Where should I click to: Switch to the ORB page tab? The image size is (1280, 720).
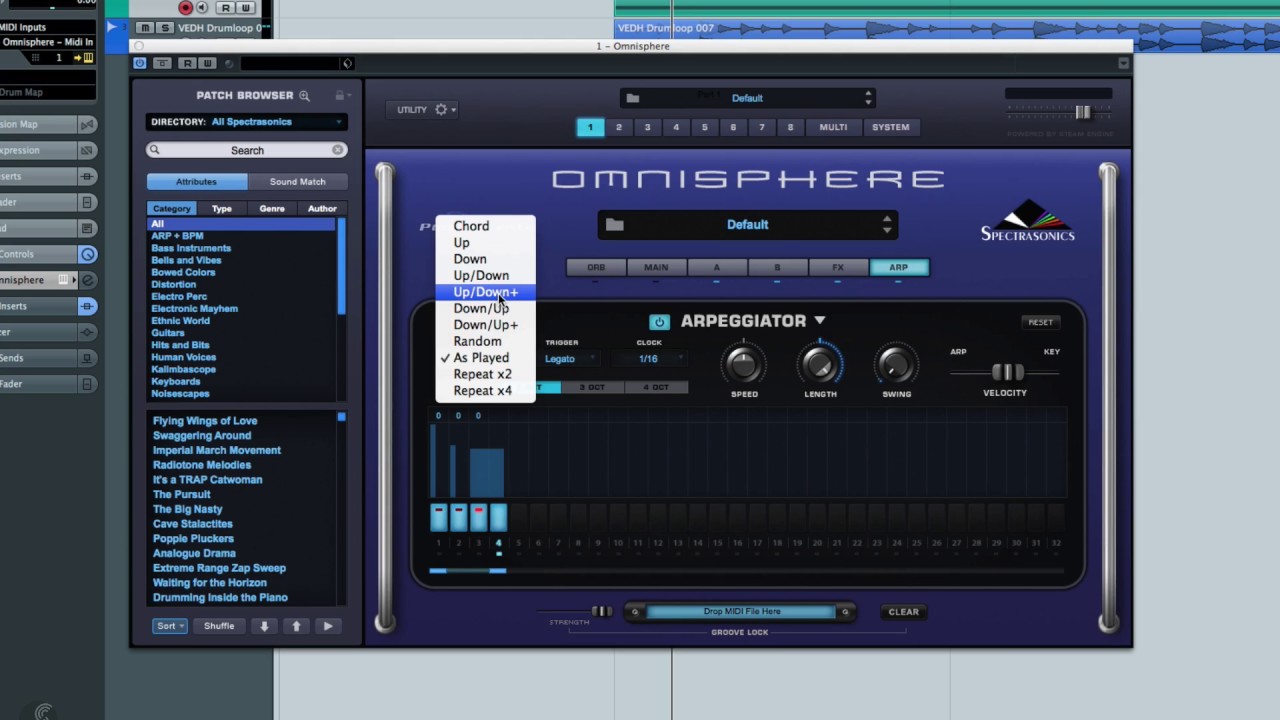pyautogui.click(x=596, y=267)
